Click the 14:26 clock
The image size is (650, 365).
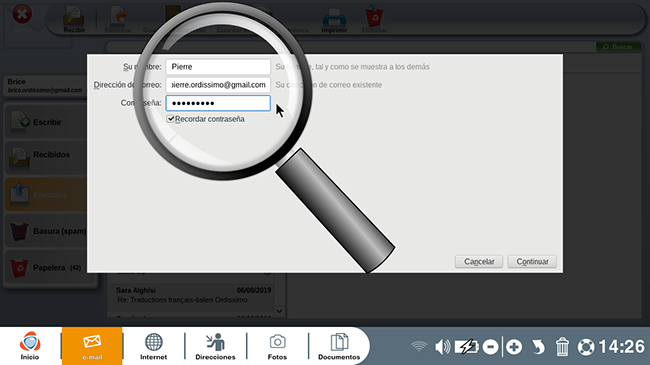[622, 347]
